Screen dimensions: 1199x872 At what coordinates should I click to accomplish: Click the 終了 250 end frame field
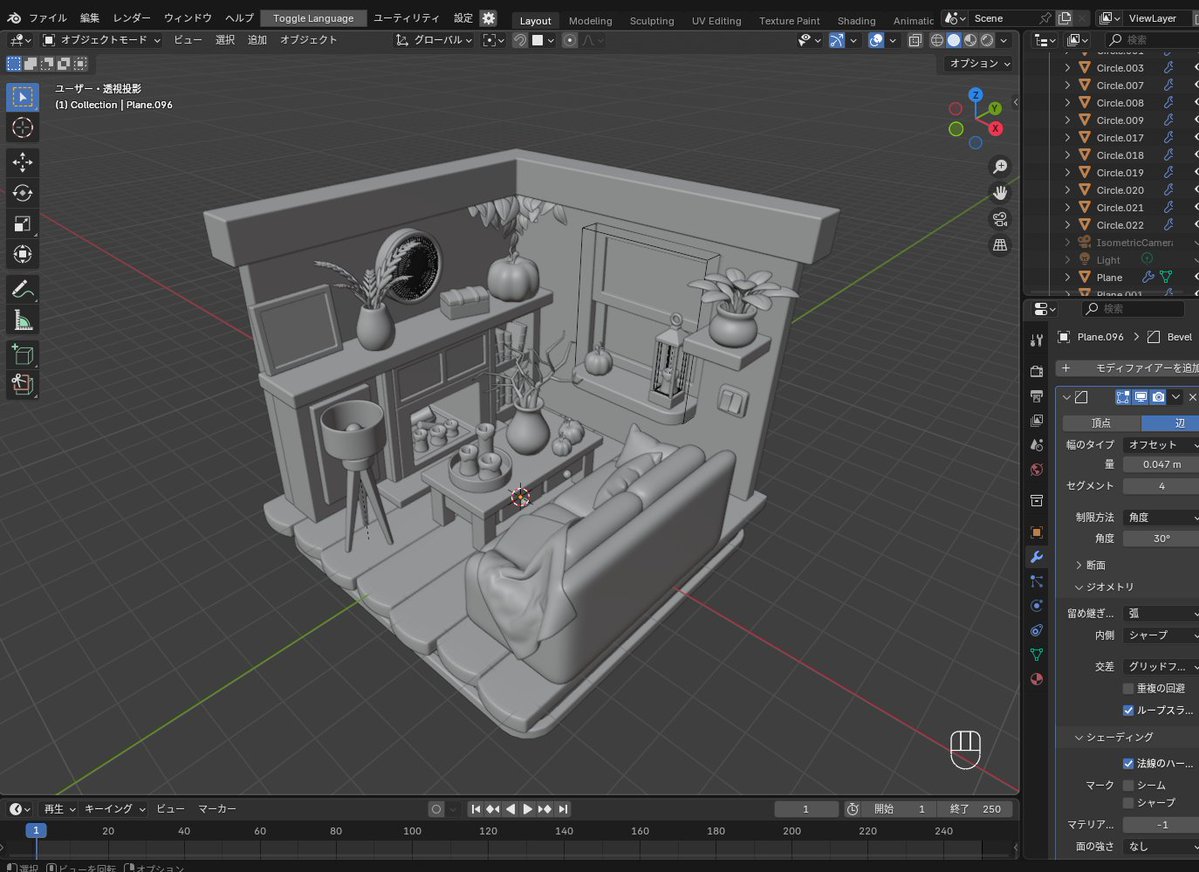(x=975, y=809)
